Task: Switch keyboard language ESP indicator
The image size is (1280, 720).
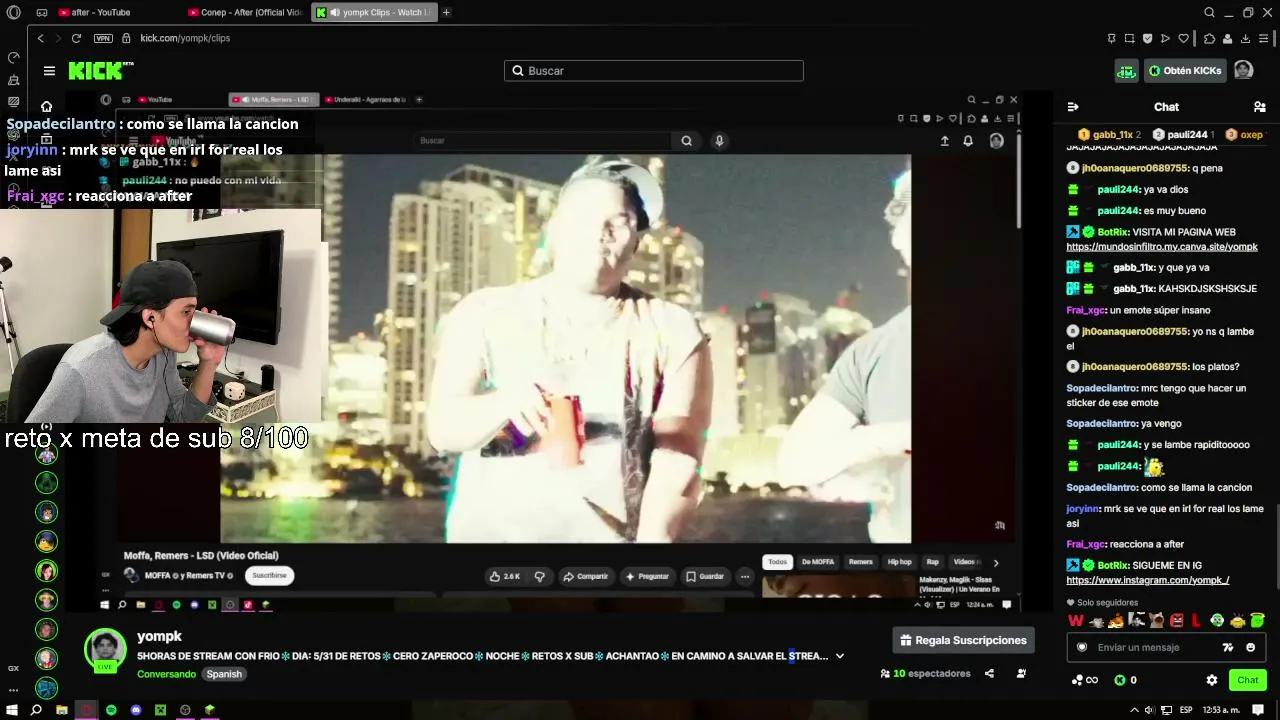Action: click(1187, 710)
